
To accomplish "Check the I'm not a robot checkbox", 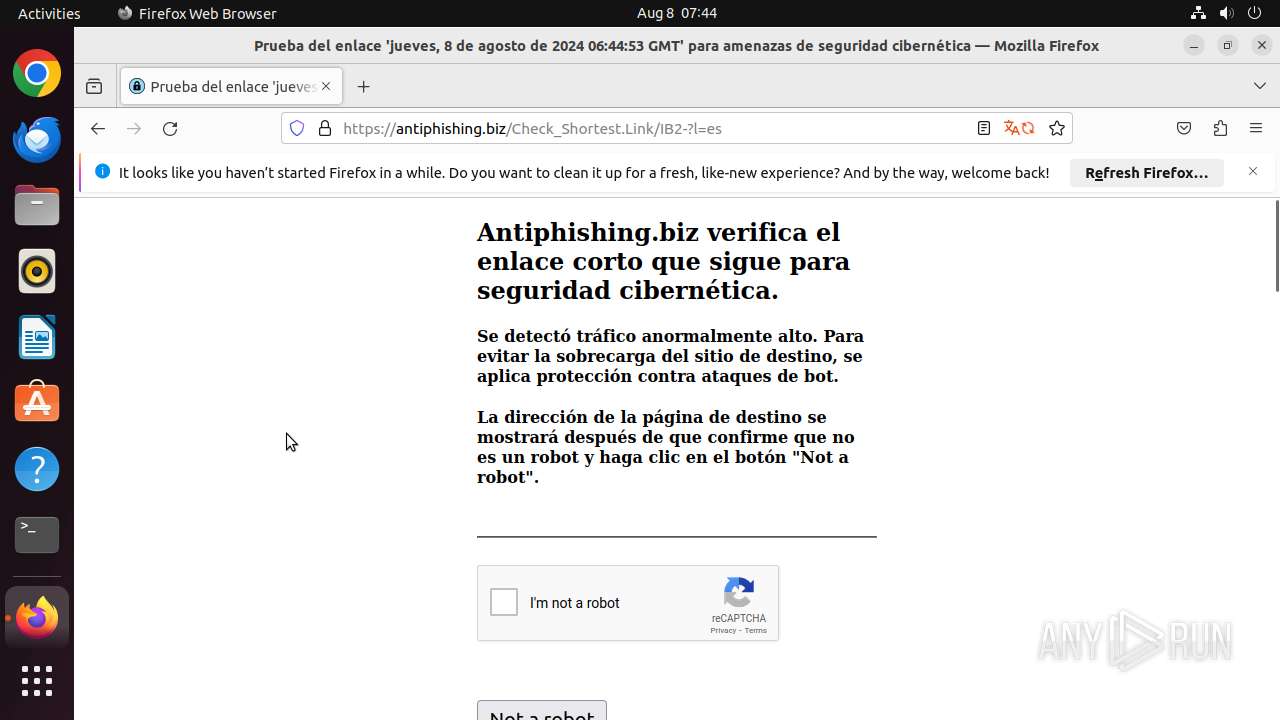I will click(x=504, y=602).
